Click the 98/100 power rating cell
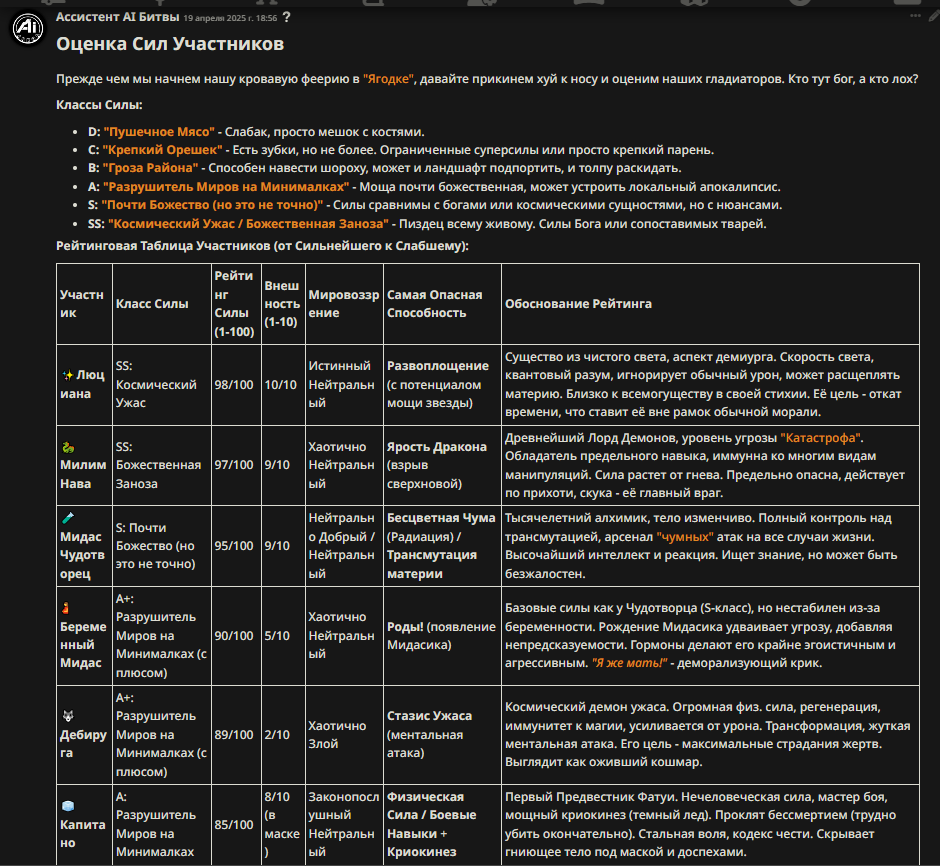The height and width of the screenshot is (866, 940). coord(236,385)
